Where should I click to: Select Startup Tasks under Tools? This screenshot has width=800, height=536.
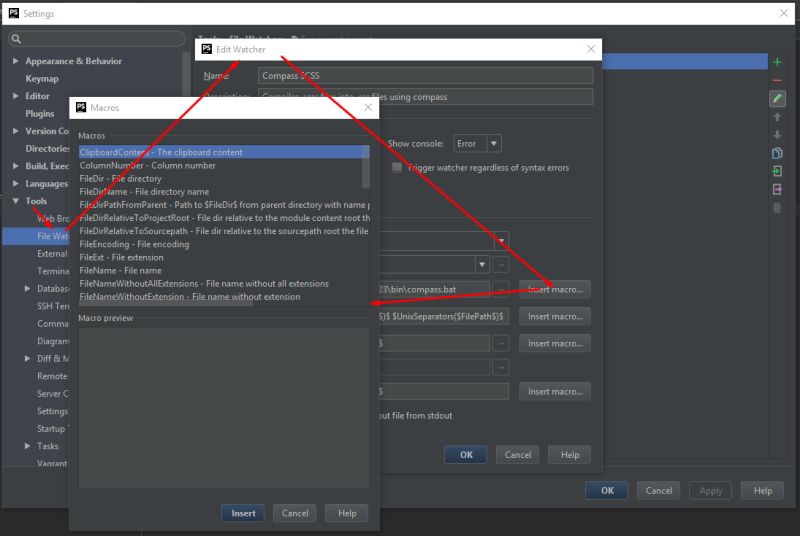point(53,429)
